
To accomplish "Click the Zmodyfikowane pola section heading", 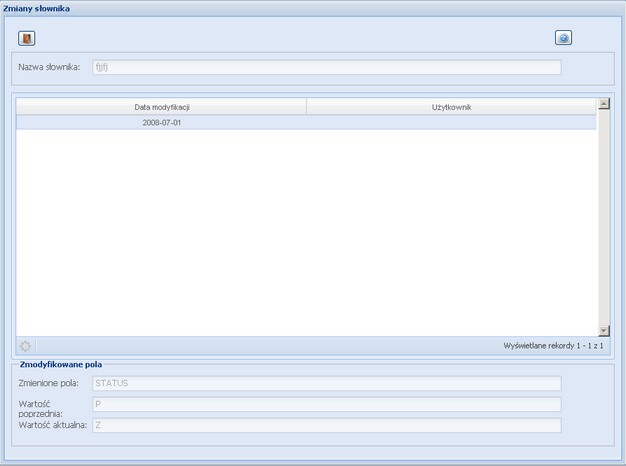I will click(60, 365).
